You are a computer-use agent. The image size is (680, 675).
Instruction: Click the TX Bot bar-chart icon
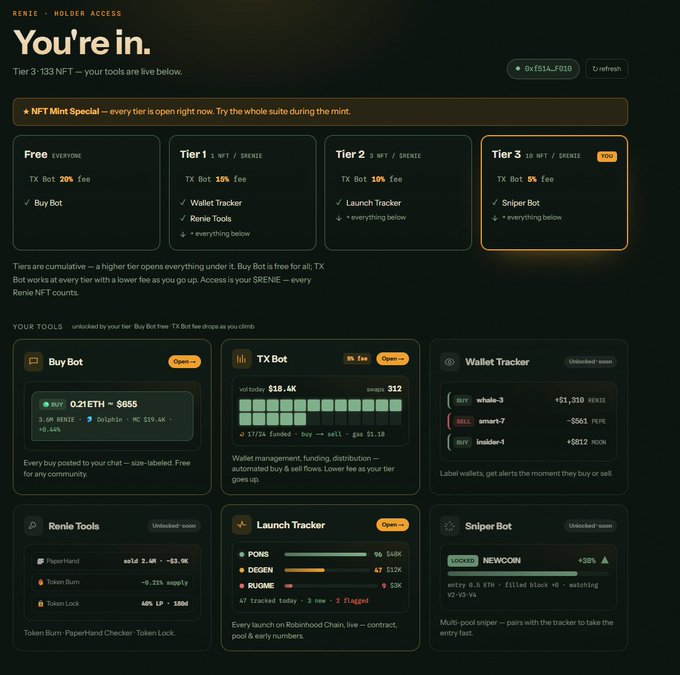coord(242,359)
